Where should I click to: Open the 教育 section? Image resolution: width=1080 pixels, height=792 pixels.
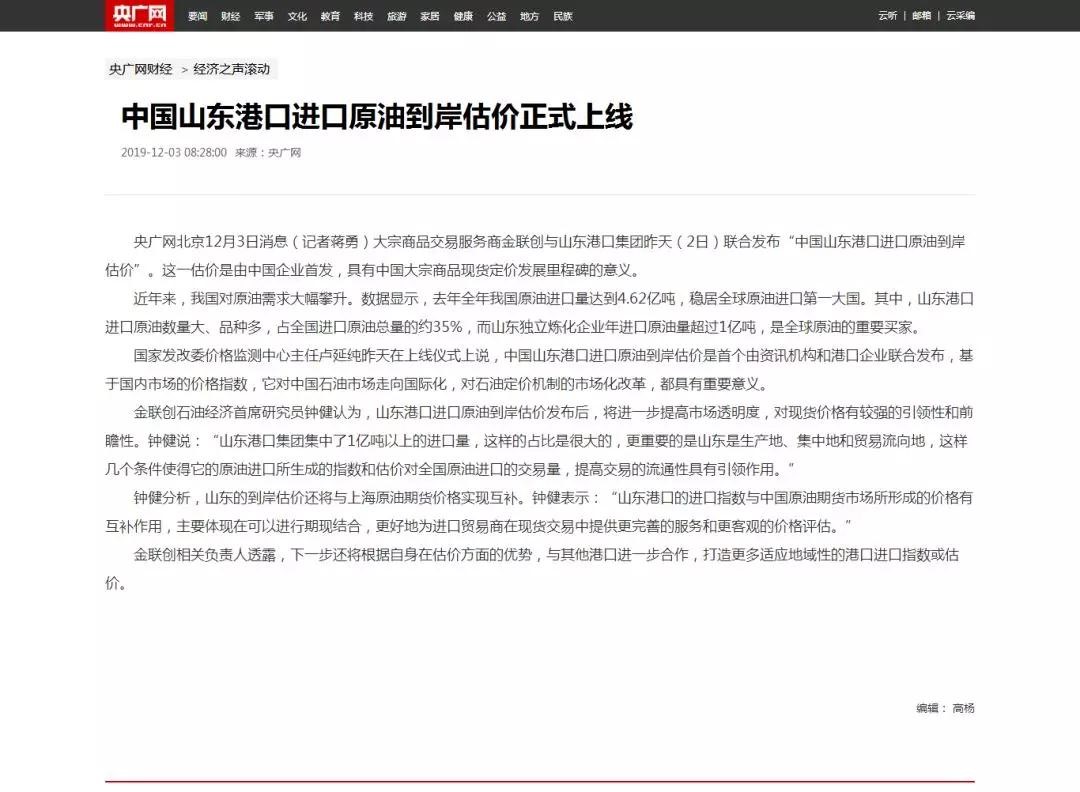[330, 16]
